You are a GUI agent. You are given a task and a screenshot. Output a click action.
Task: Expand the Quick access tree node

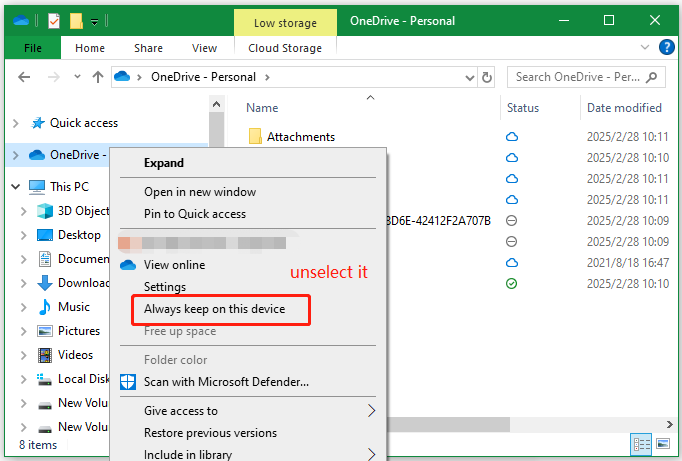pyautogui.click(x=16, y=123)
